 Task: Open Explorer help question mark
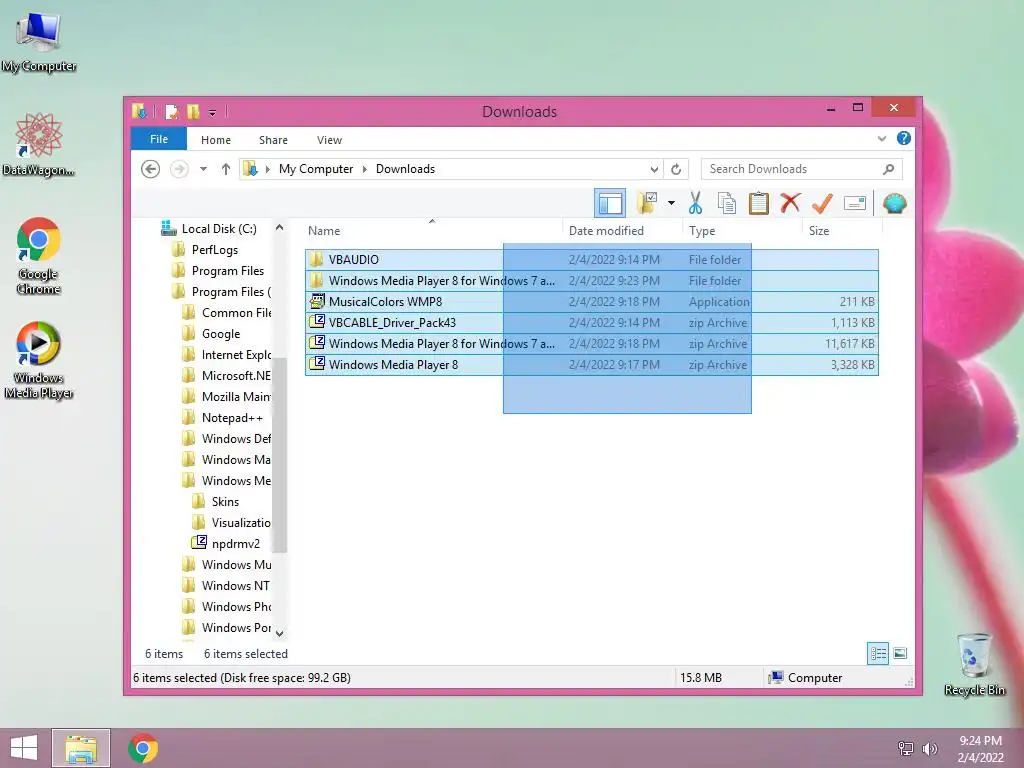pyautogui.click(x=904, y=138)
